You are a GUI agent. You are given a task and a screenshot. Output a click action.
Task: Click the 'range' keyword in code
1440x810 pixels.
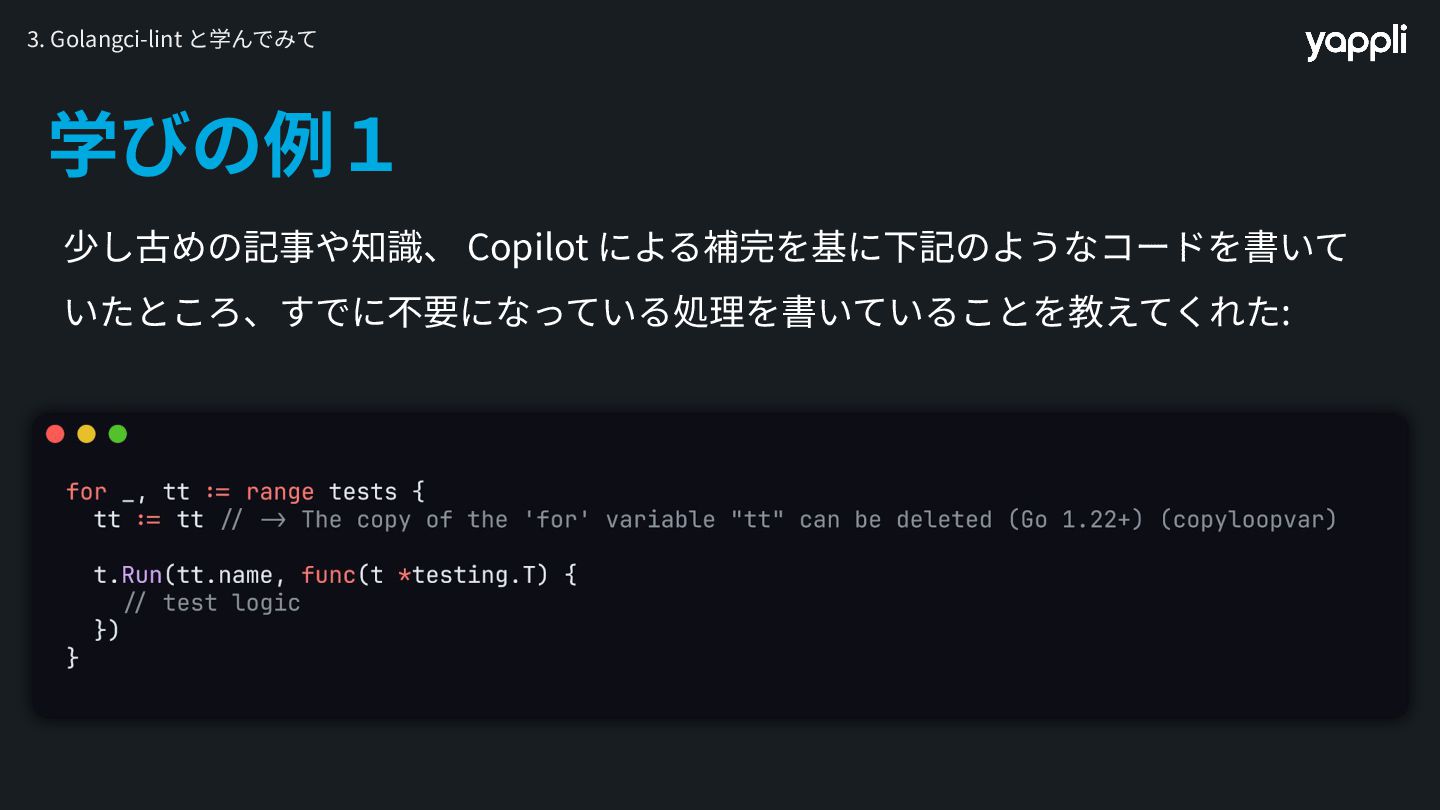[280, 492]
